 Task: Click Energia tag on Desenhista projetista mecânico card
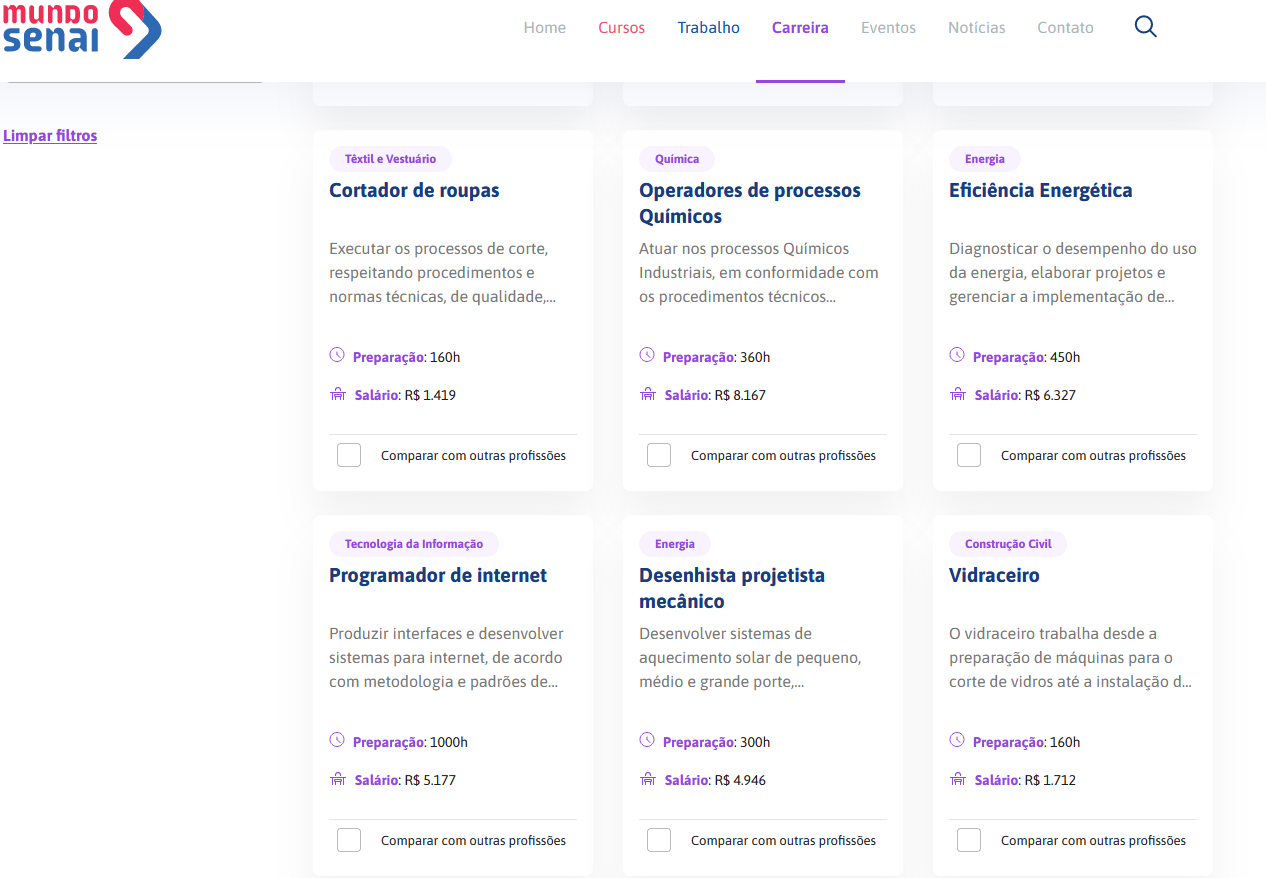point(675,544)
